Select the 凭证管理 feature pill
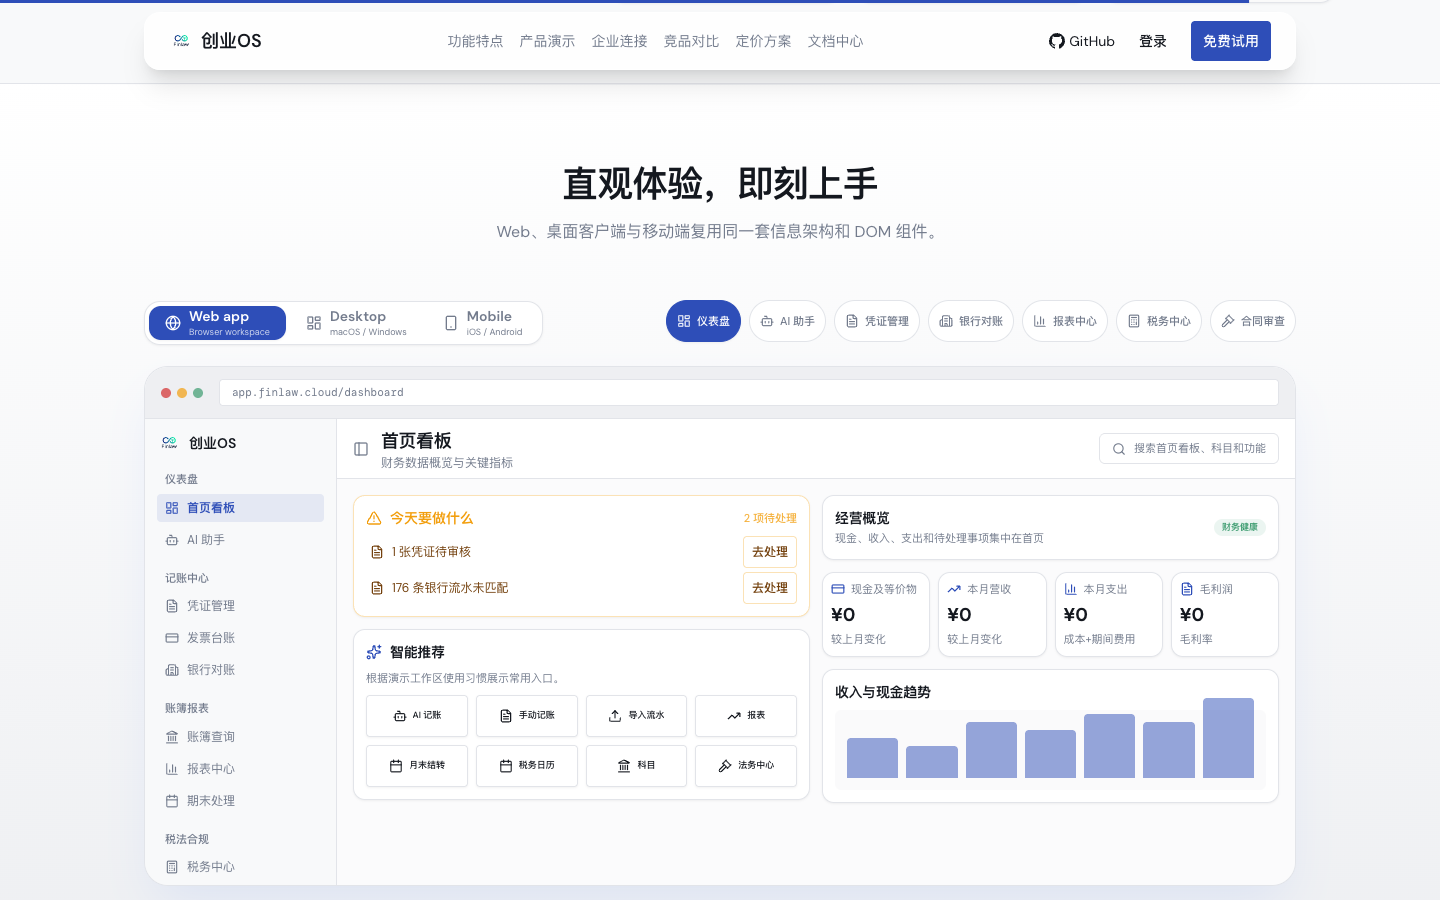The height and width of the screenshot is (900, 1440). 877,321
